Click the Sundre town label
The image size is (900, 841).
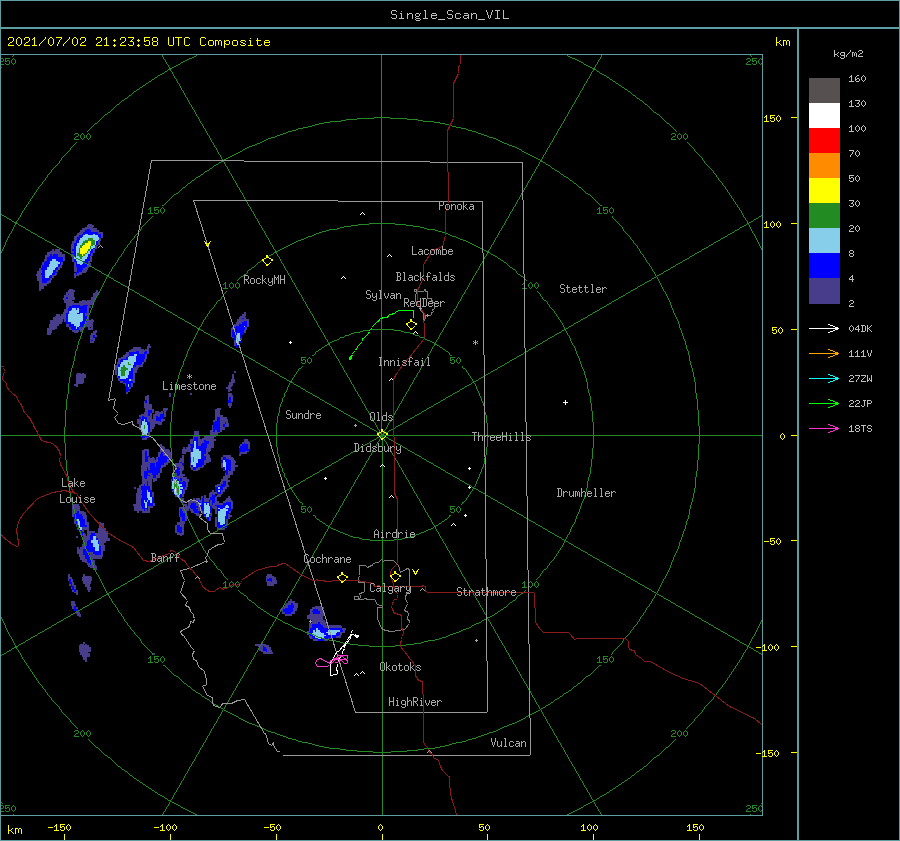point(303,414)
